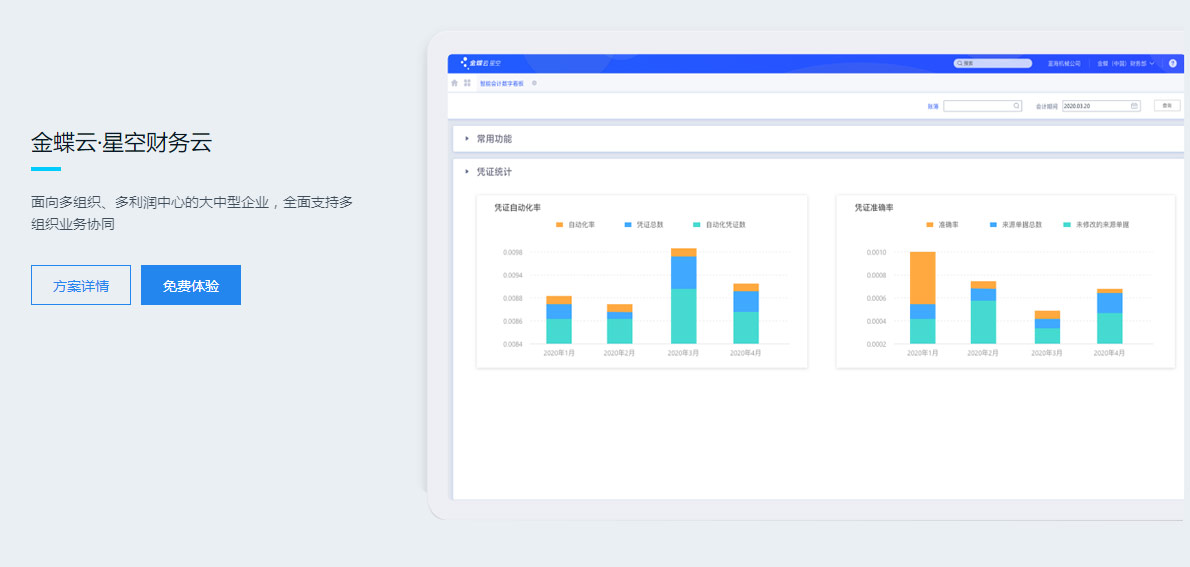Click the 账簿 lookup input field
1190x567 pixels.
point(982,106)
